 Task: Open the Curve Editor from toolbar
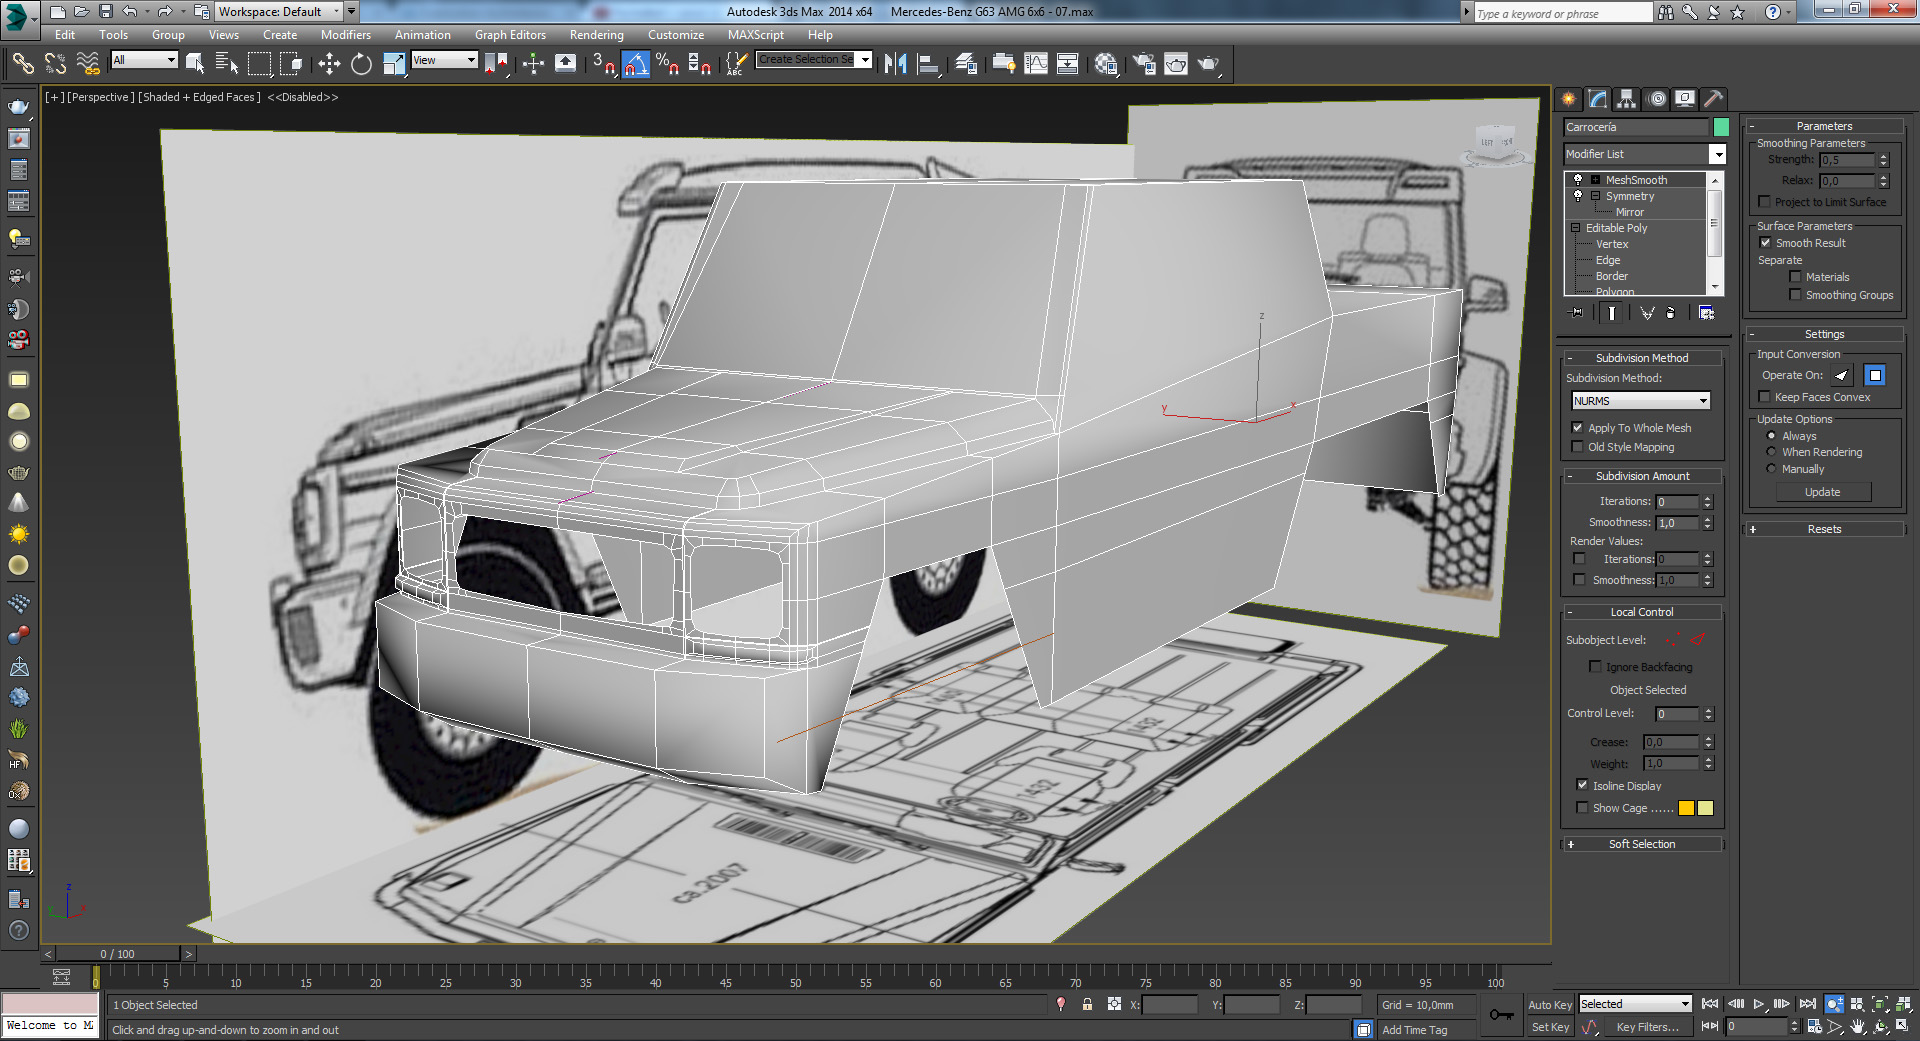(x=1036, y=64)
